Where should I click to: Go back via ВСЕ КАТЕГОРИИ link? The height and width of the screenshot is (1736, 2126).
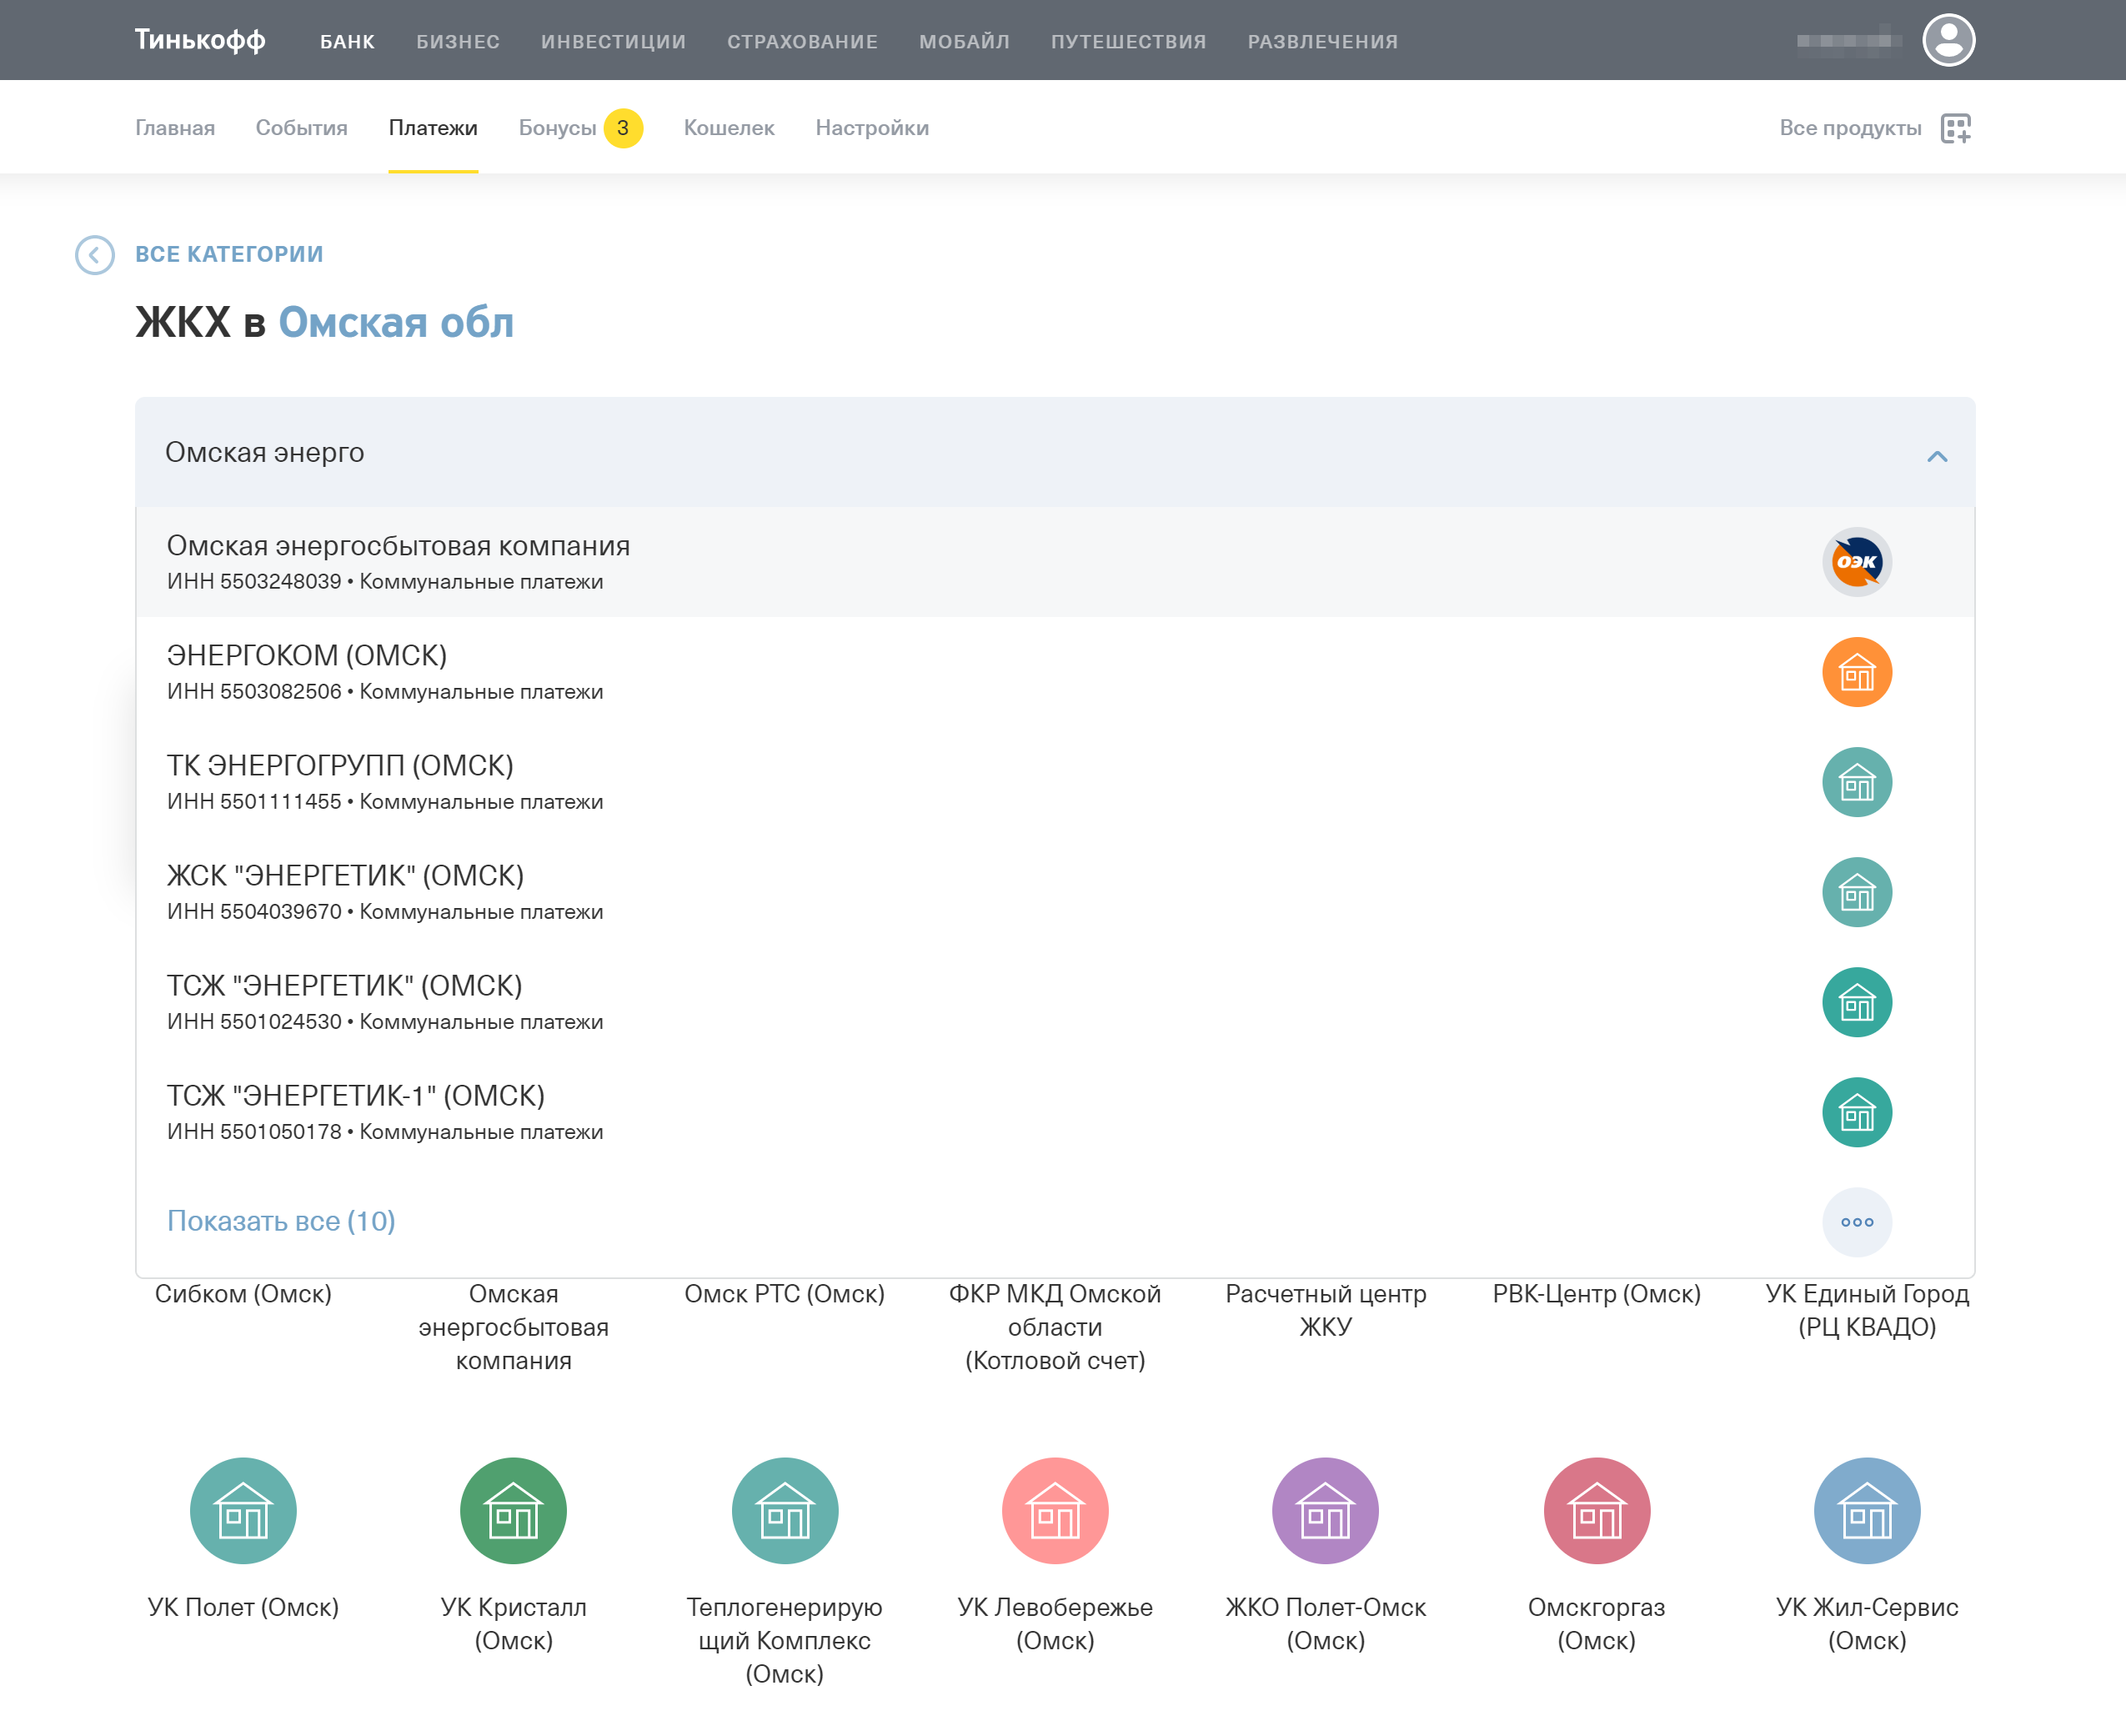pos(229,254)
